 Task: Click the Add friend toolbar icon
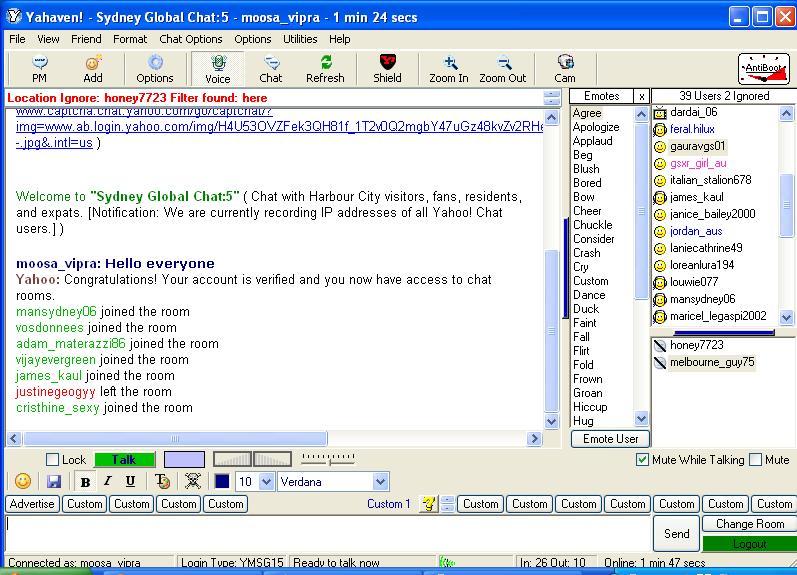(93, 69)
